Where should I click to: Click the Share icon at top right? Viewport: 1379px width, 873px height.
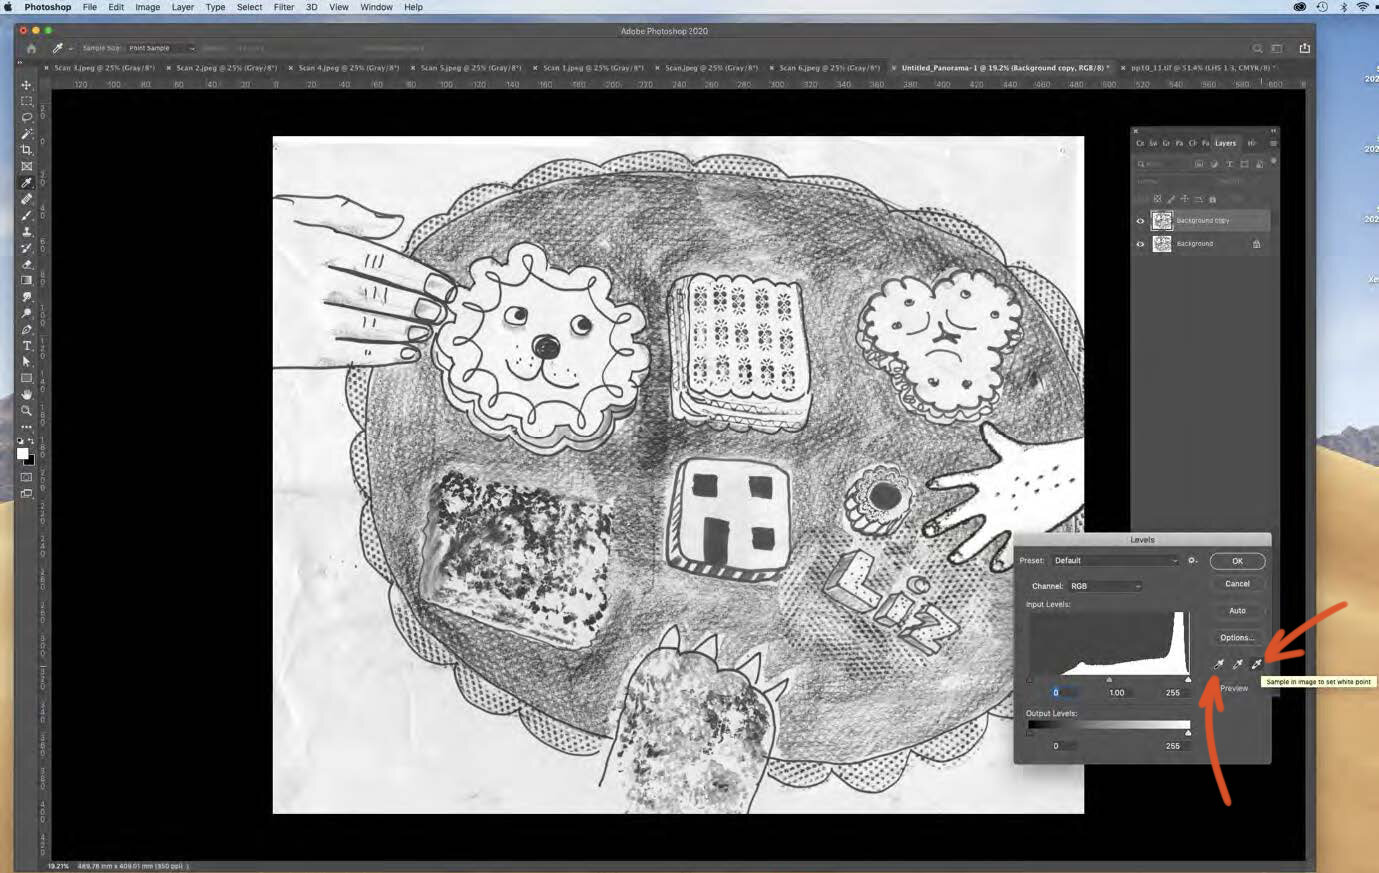(1304, 48)
